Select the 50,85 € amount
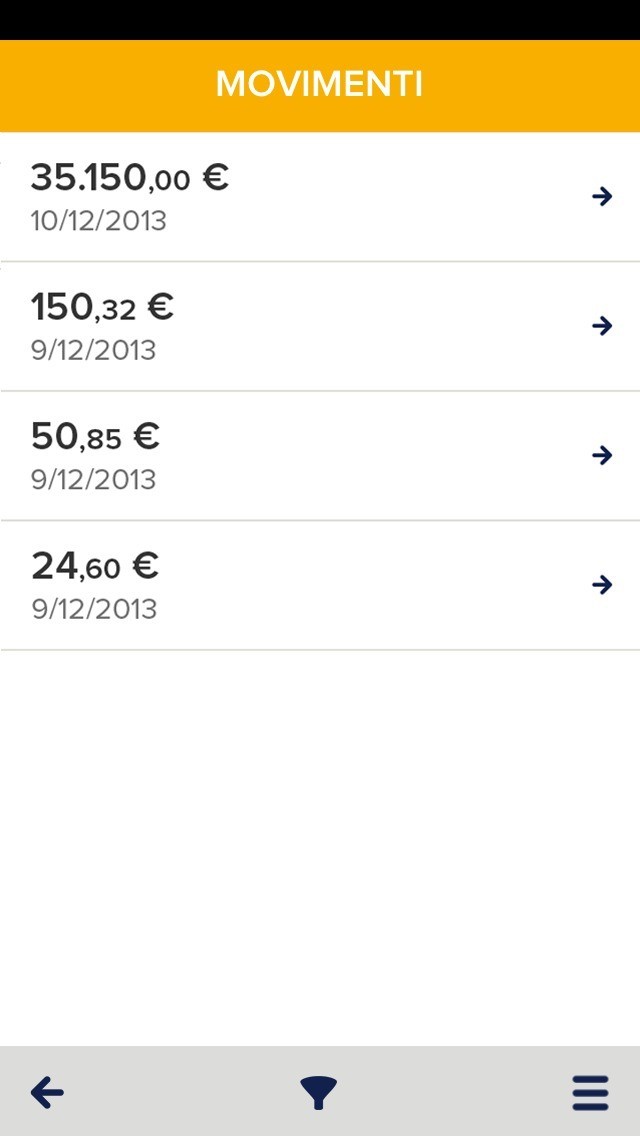 [95, 437]
